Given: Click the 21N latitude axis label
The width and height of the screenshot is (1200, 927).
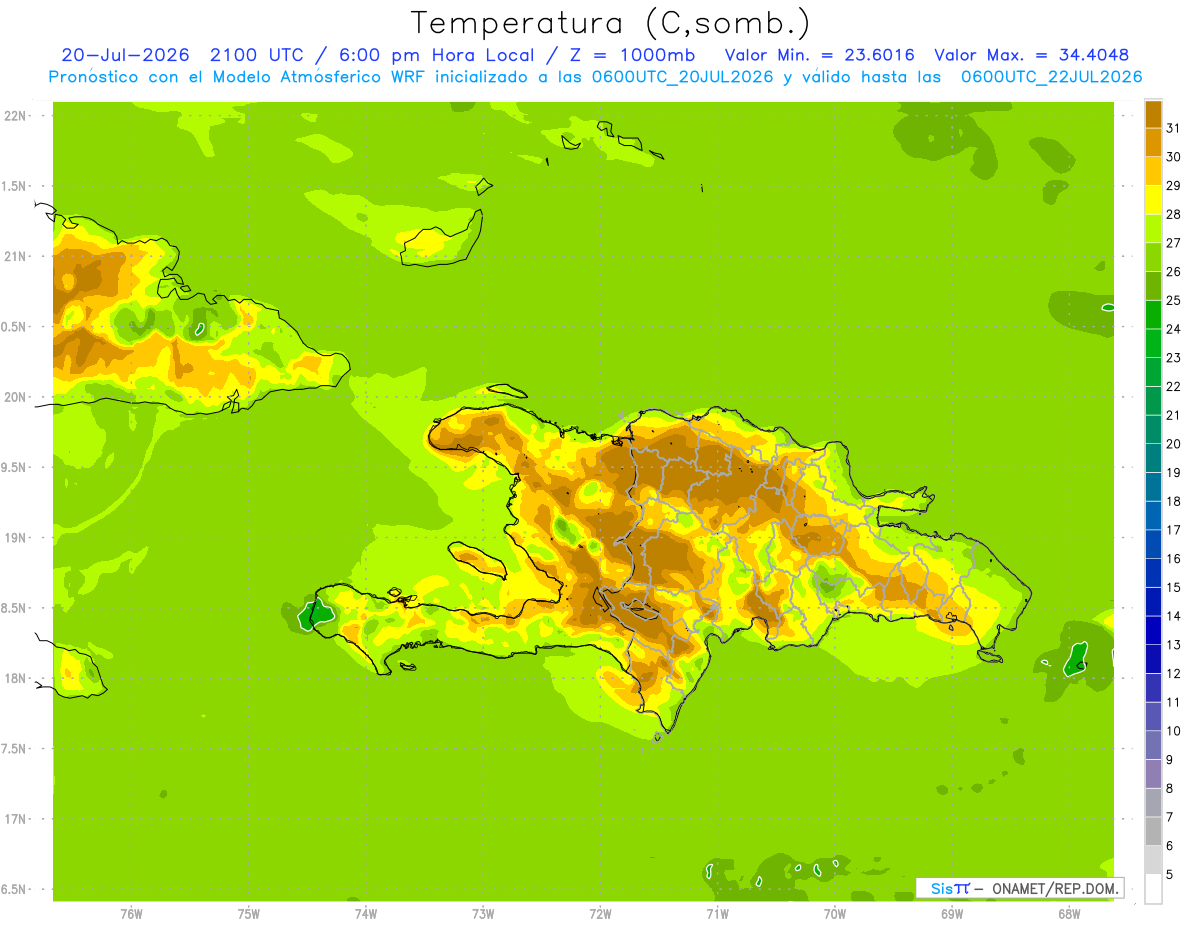Looking at the screenshot, I should pos(14,256).
